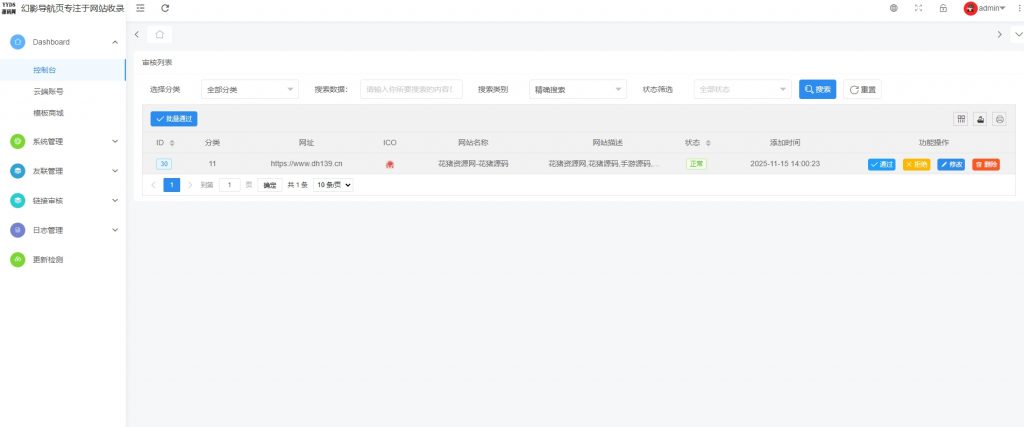
Task: Open the 10条/页 page size selector
Action: pos(333,185)
